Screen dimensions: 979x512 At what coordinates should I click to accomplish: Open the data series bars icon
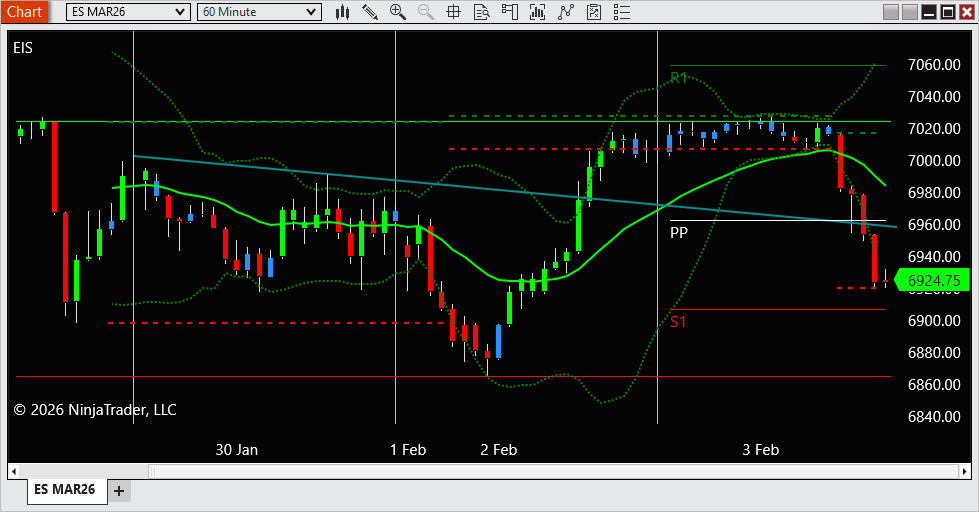pos(537,12)
